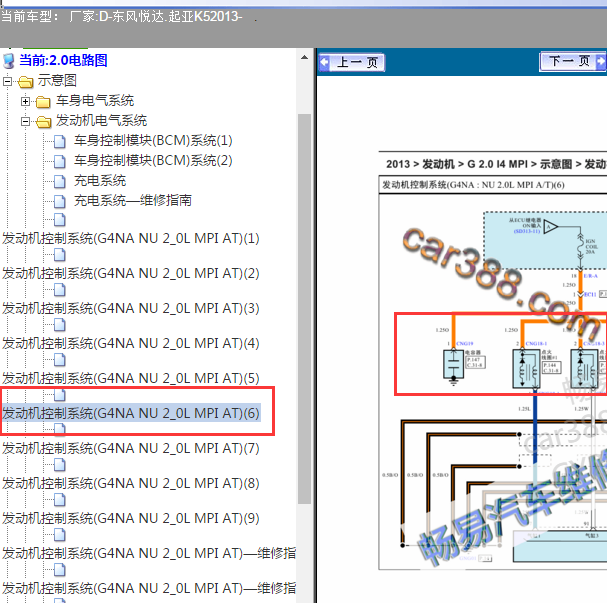Viewport: 607px width, 603px height.
Task: Click the capacitor 电容器 symbol in diagram
Action: 453,365
